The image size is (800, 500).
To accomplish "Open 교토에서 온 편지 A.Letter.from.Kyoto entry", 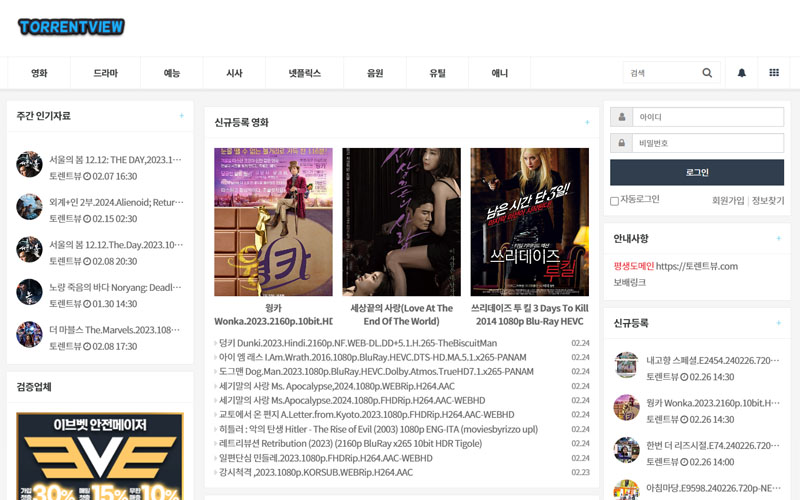I will tap(366, 415).
